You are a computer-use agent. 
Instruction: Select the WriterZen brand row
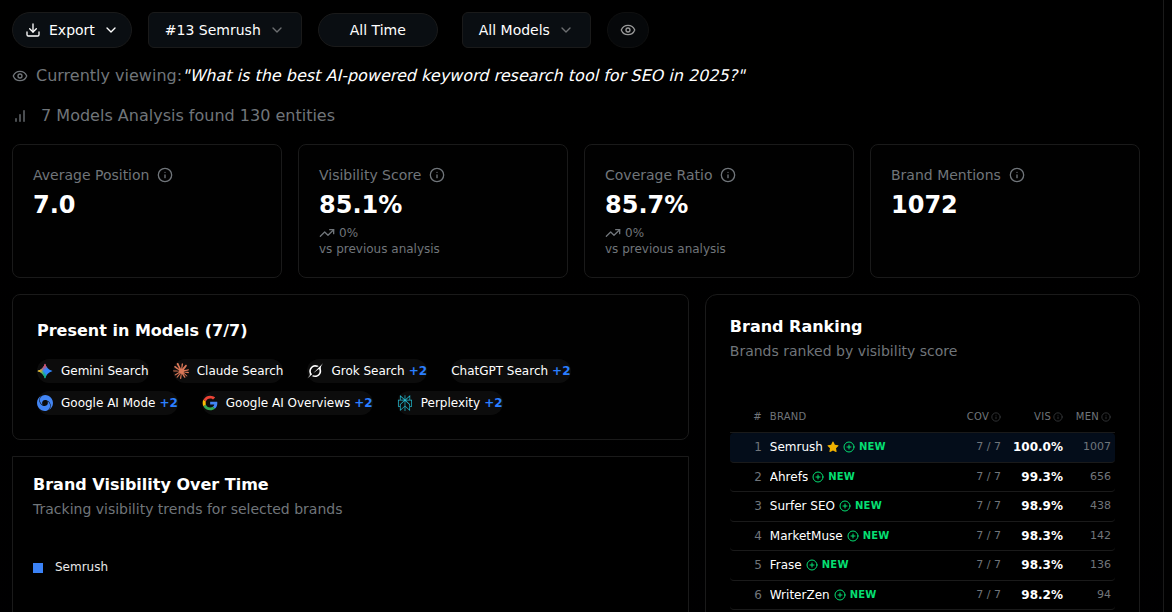click(x=922, y=595)
